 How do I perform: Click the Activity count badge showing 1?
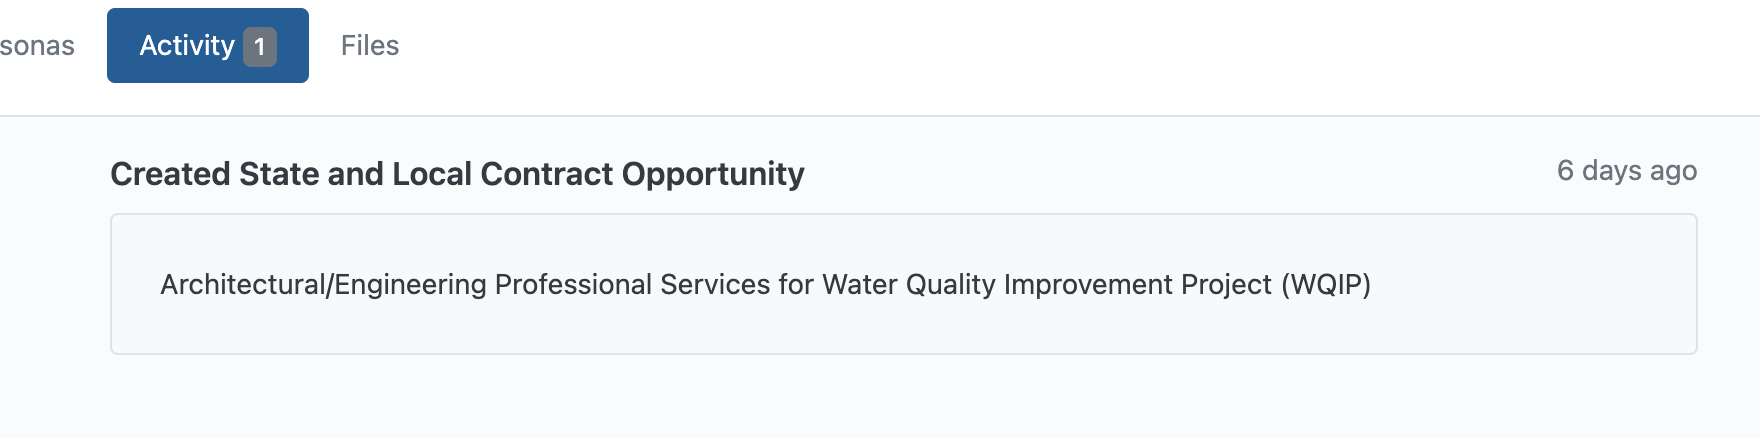point(260,47)
